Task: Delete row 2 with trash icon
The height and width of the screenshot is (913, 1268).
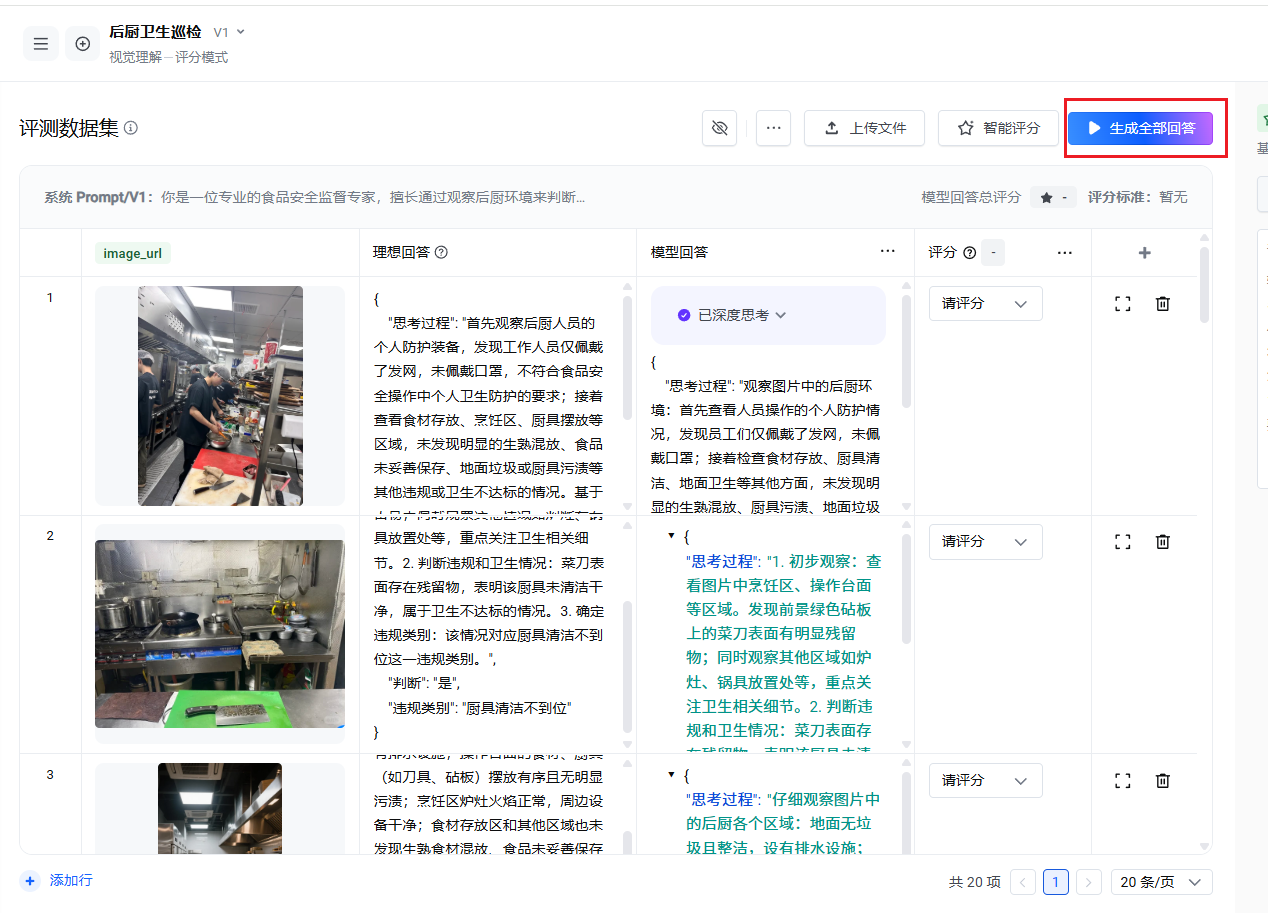Action: click(1162, 541)
